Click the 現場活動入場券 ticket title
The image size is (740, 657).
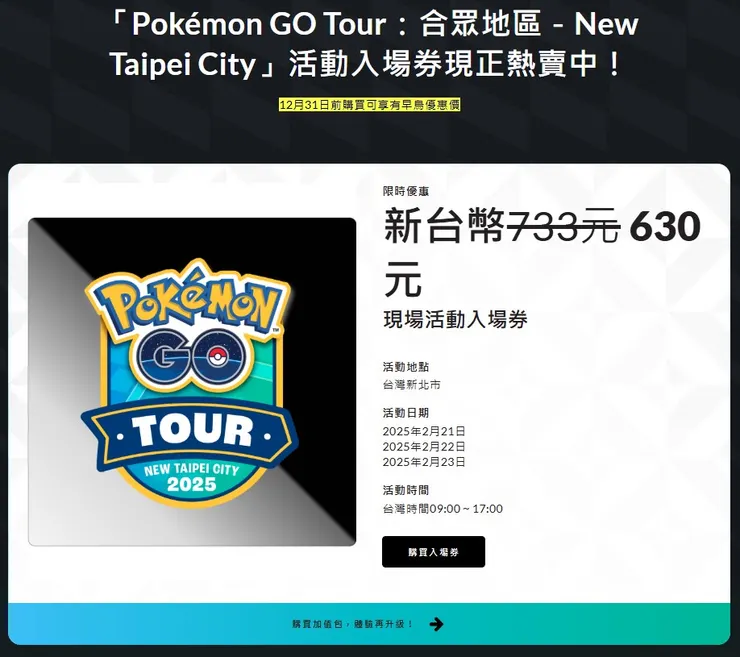[x=455, y=320]
